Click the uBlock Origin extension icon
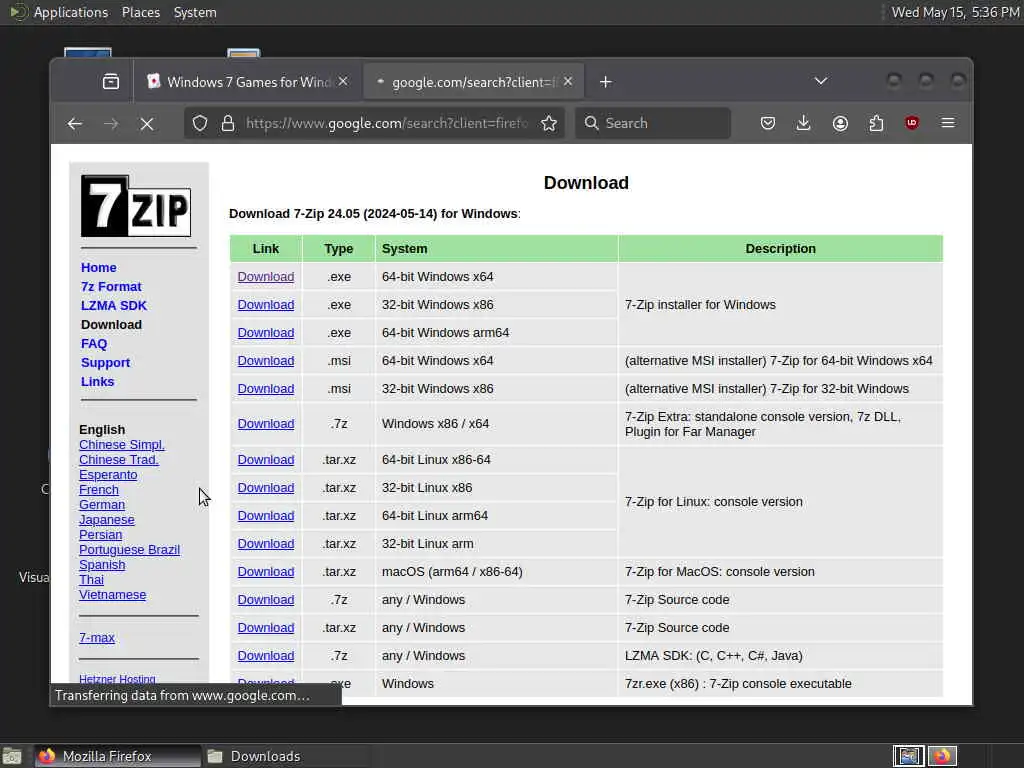 pyautogui.click(x=912, y=123)
